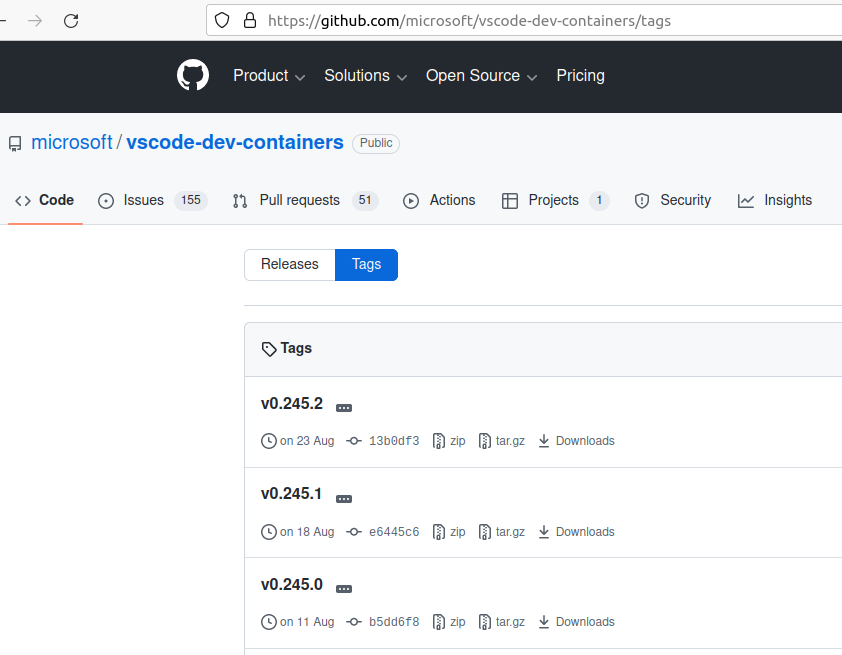The width and height of the screenshot is (842, 655).
Task: Open the commit message ellipsis for v0.245.2
Action: (x=343, y=406)
